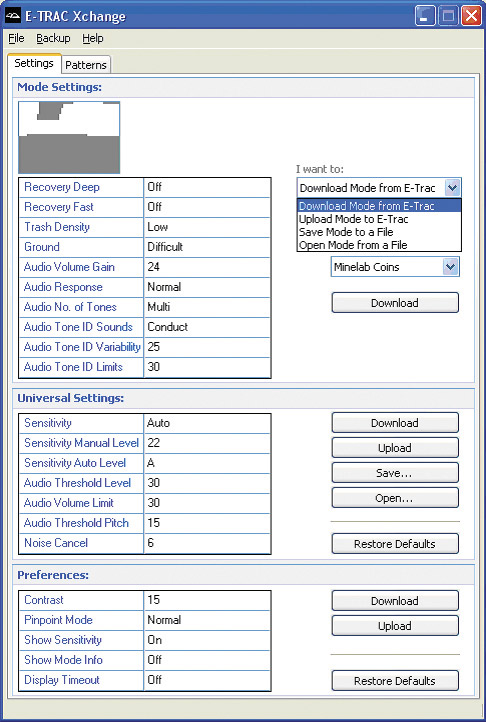Screen dimensions: 486x722
Task: Click the Pinpoint Mode value 'Normal'
Action: 207,620
